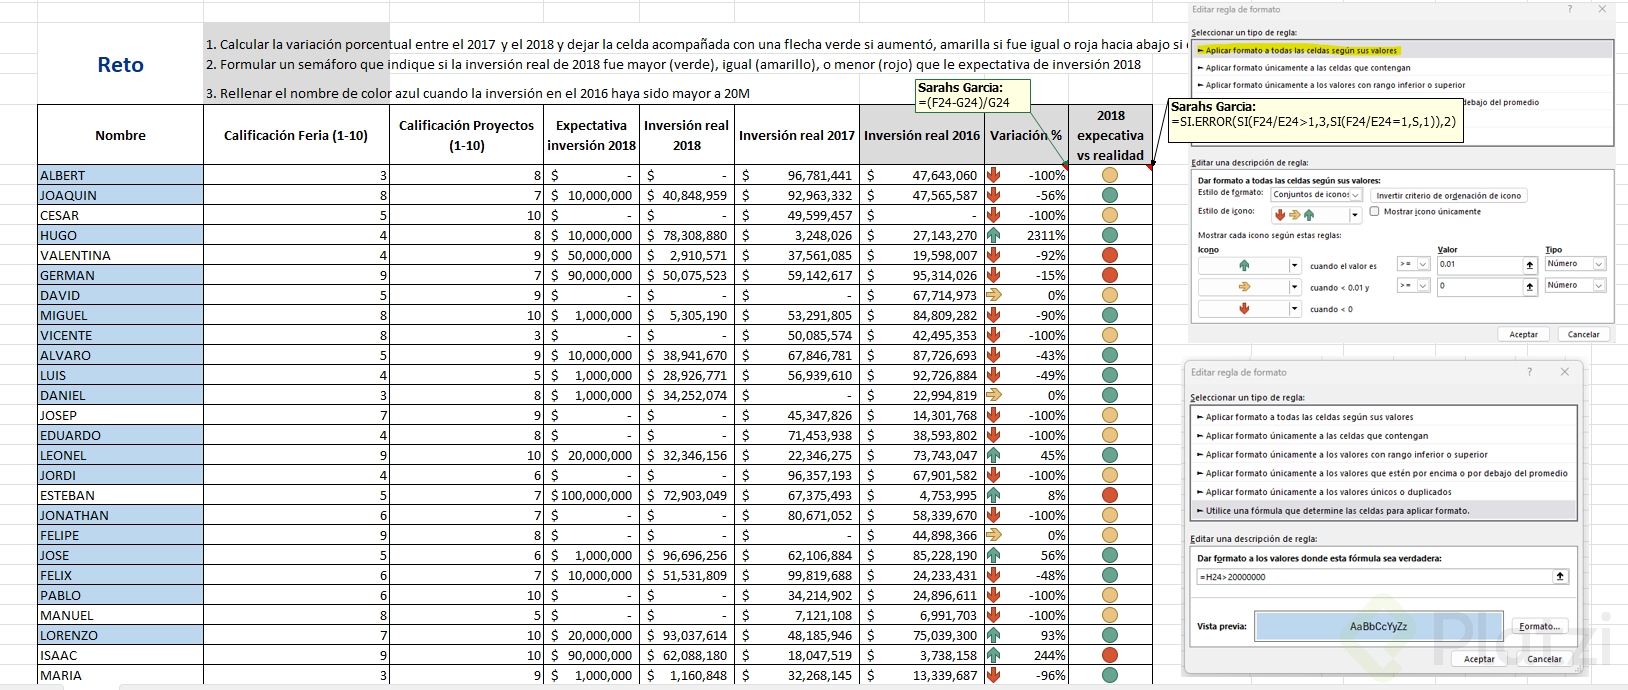The image size is (1628, 690).
Task: Click the blue AaBbCcYyZz preview swatch
Action: [x=1378, y=627]
